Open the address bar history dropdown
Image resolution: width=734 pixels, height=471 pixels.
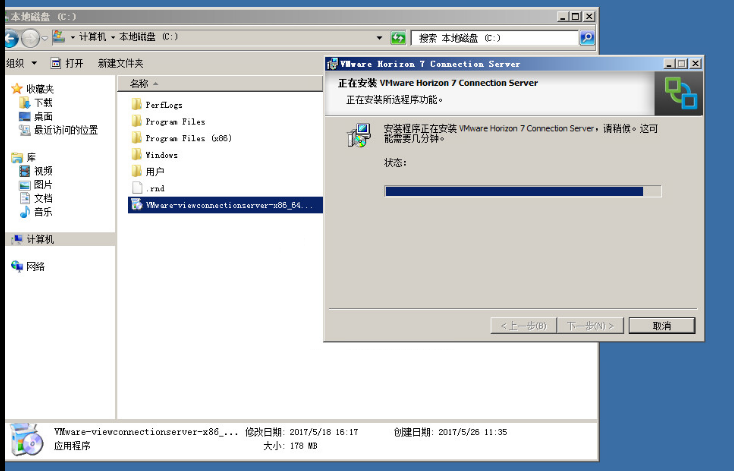[379, 37]
